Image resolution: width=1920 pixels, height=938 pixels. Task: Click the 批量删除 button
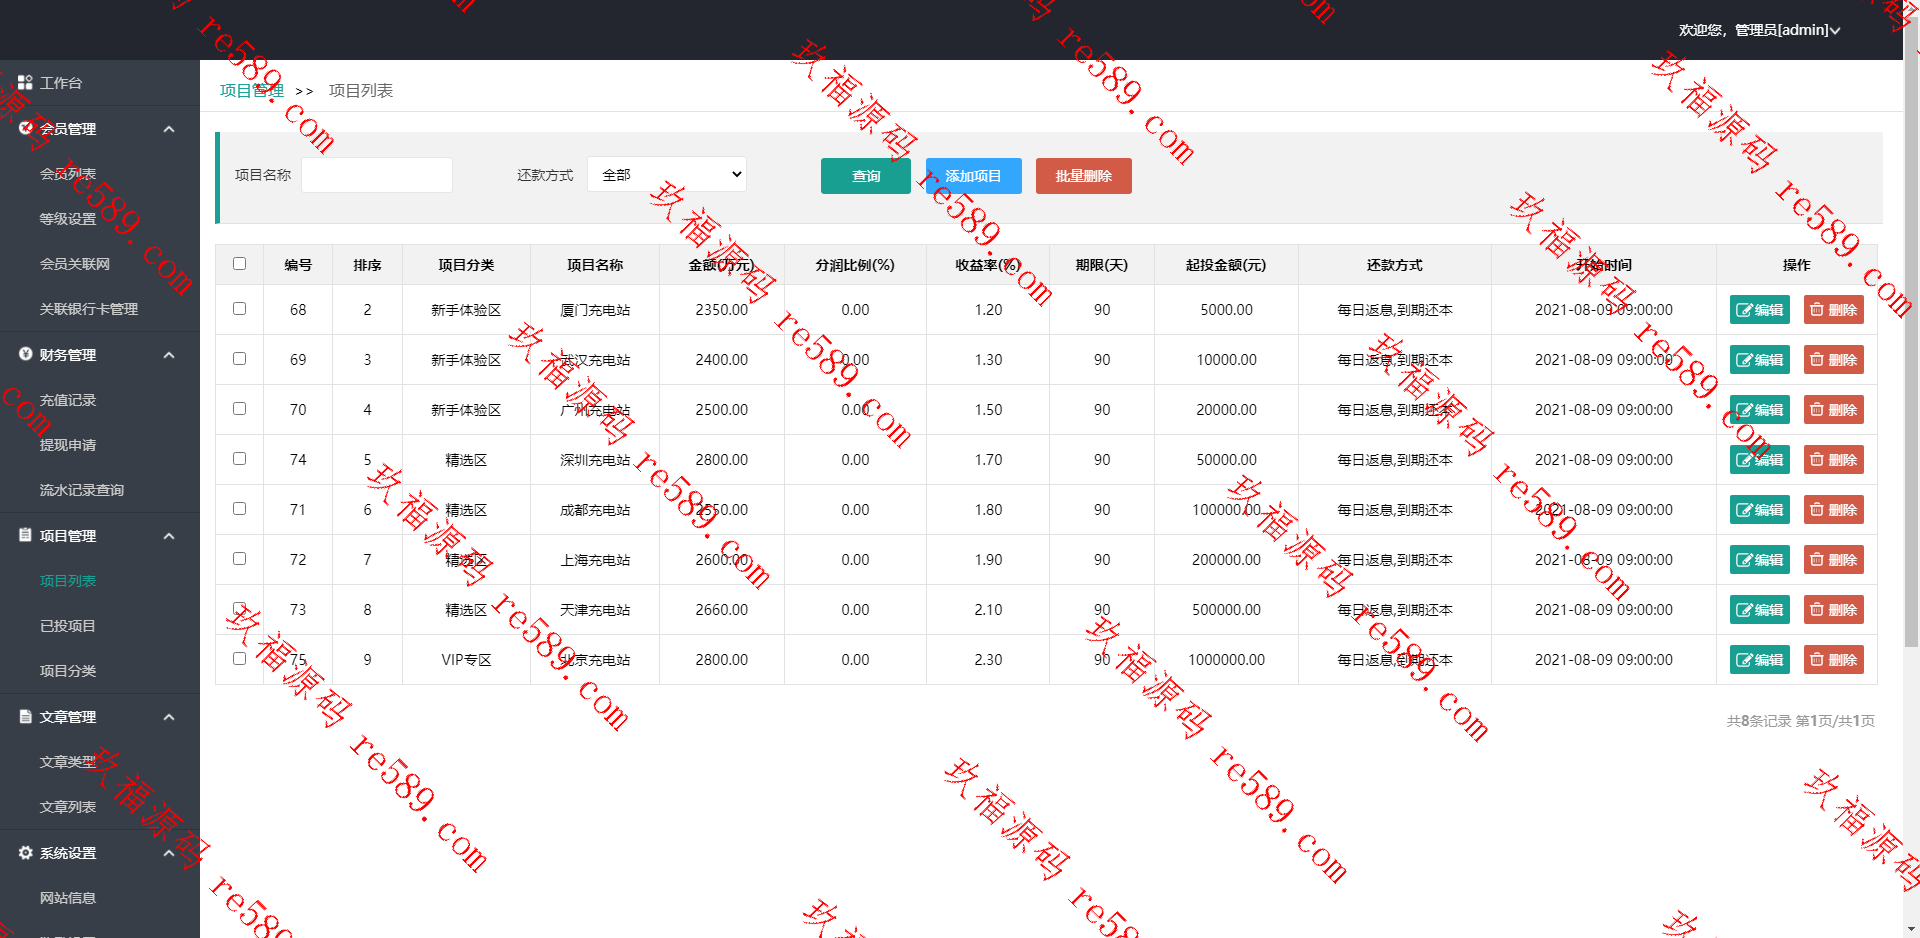click(x=1083, y=176)
